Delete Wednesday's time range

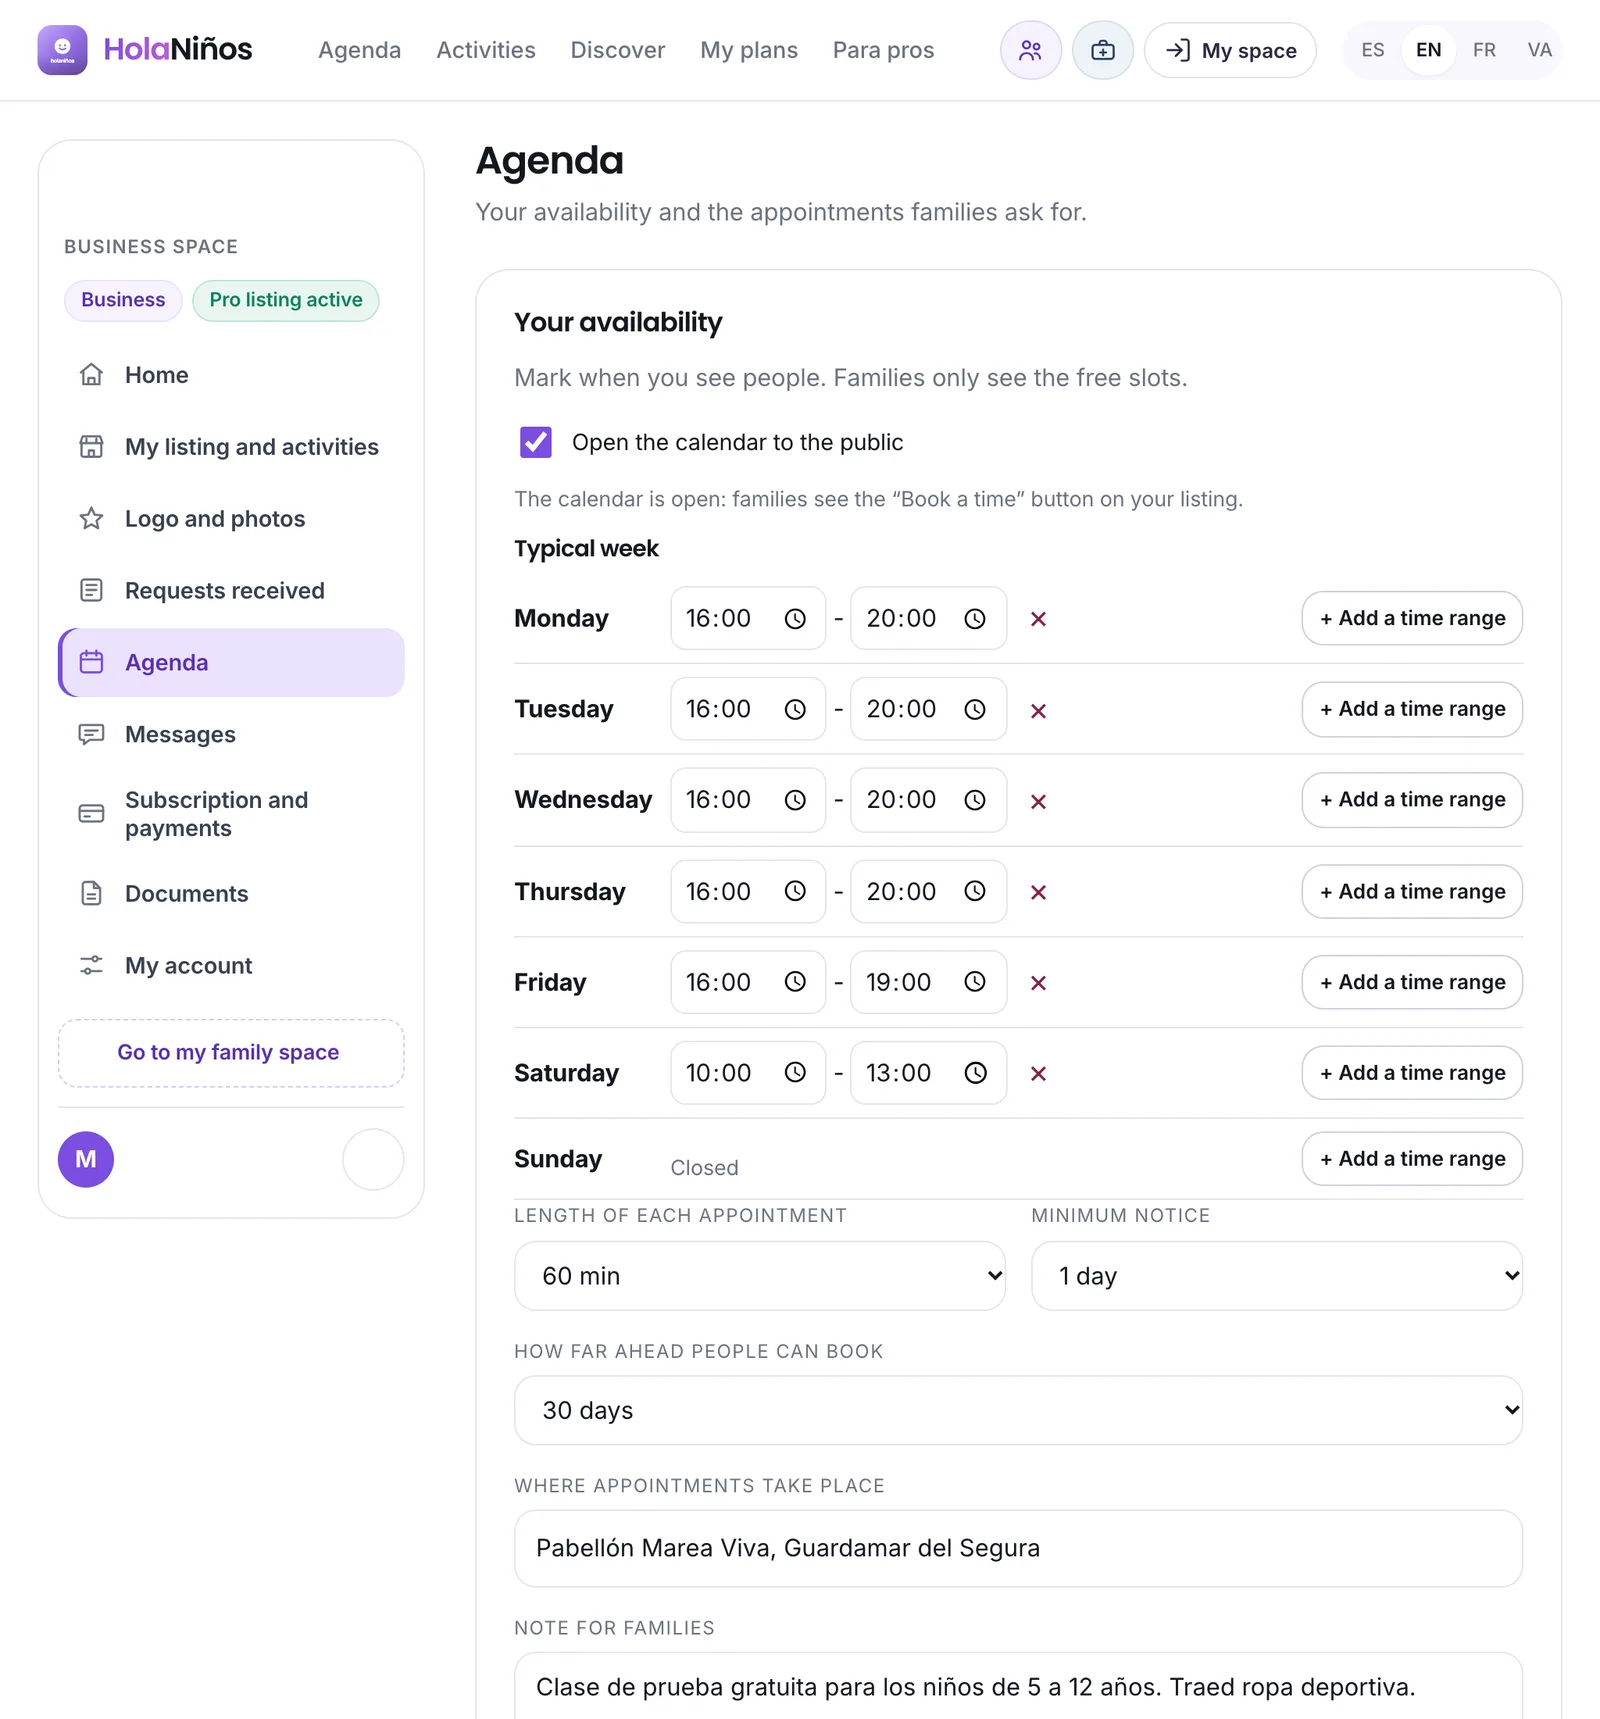click(1038, 801)
